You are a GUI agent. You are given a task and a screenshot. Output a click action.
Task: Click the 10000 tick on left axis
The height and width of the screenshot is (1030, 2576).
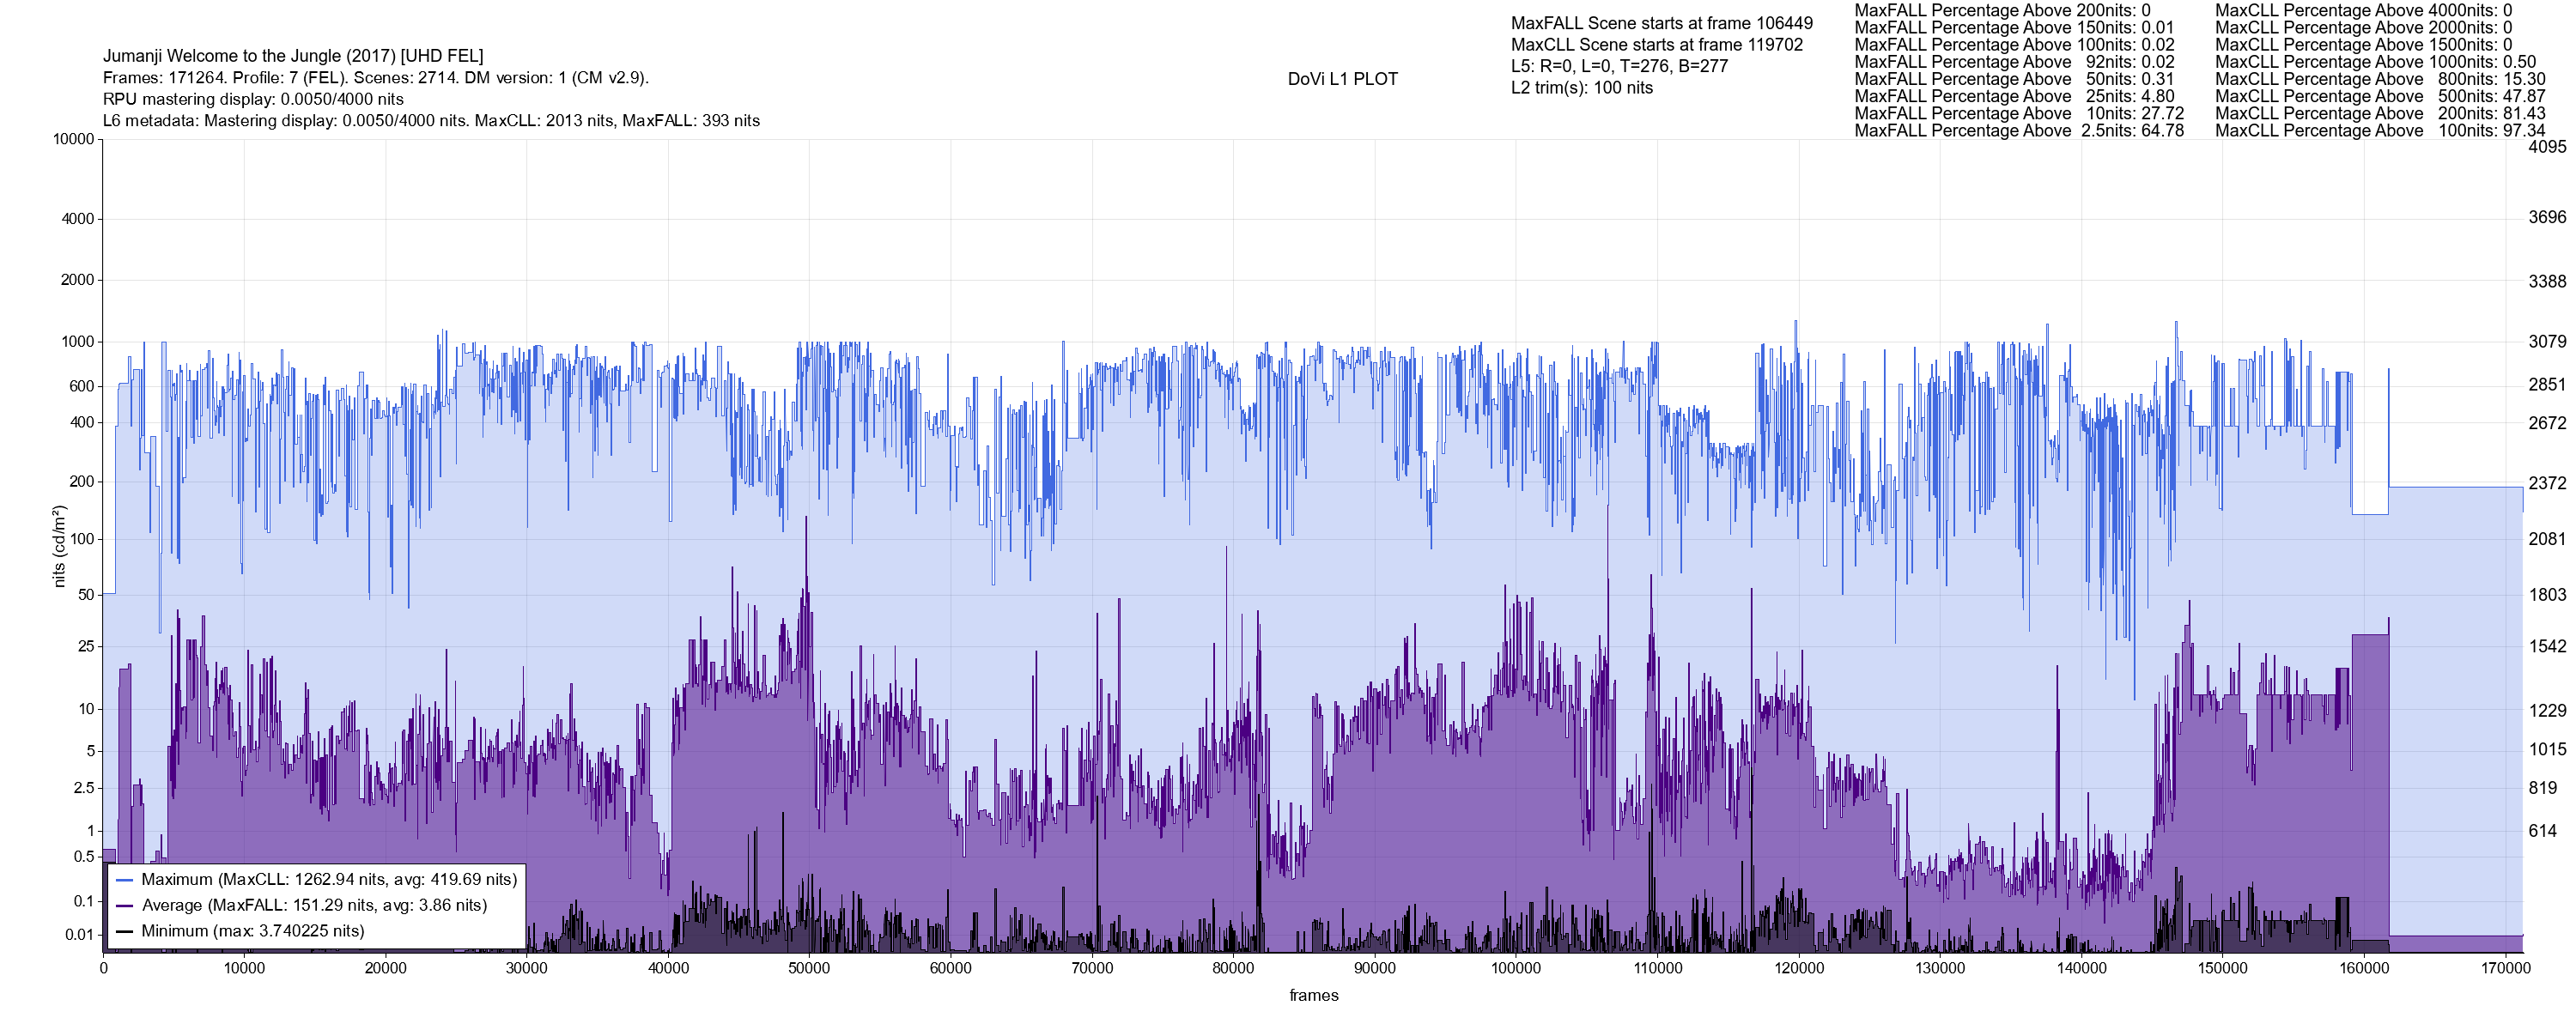(73, 139)
